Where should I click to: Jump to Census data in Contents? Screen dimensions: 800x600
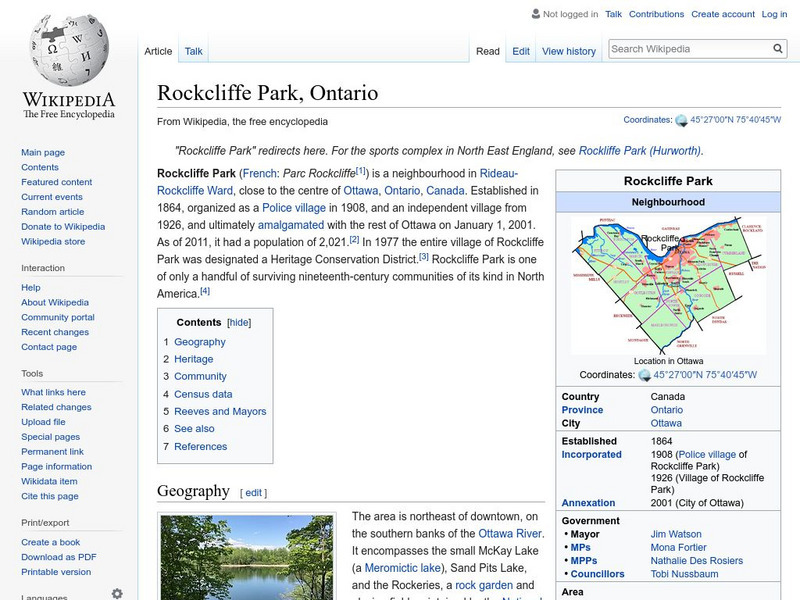pyautogui.click(x=203, y=394)
